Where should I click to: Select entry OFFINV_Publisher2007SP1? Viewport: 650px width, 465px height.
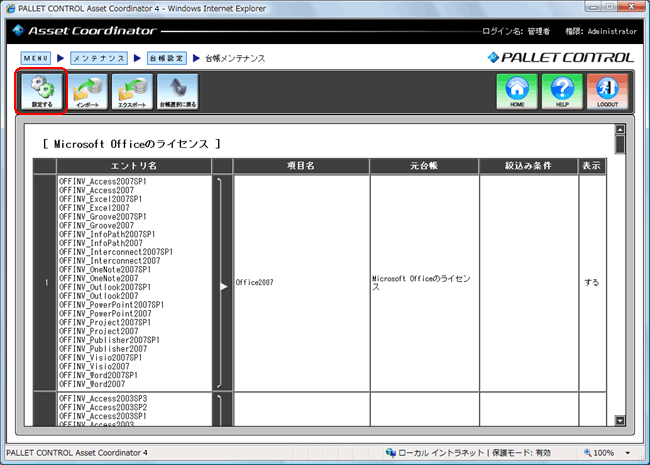(109, 340)
